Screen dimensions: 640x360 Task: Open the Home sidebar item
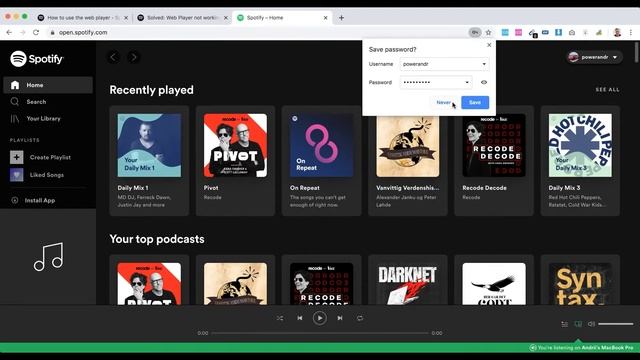[x=48, y=85]
